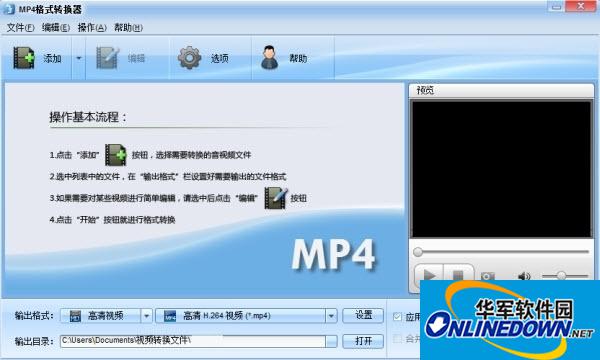Screen dimensions: 600x360
Task: Click the 高清视频 category icon
Action: point(75,316)
